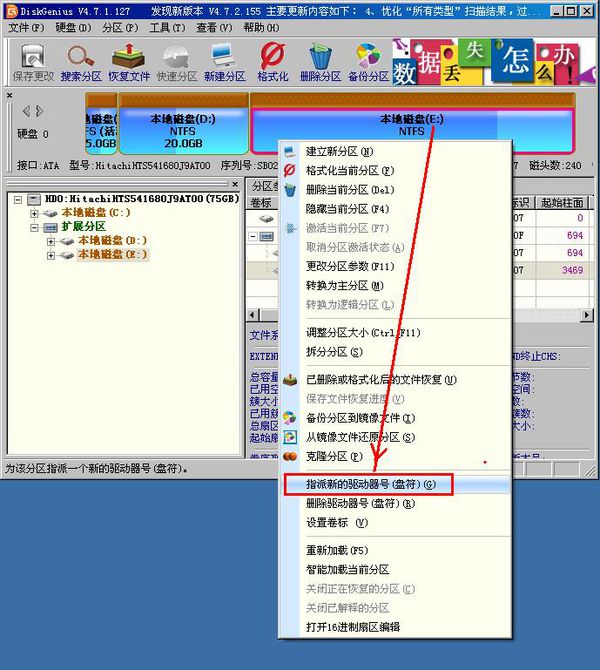Image resolution: width=600 pixels, height=670 pixels.
Task: Choose 已删除或格式化后的文件恢复(U)
Action: click(395, 380)
